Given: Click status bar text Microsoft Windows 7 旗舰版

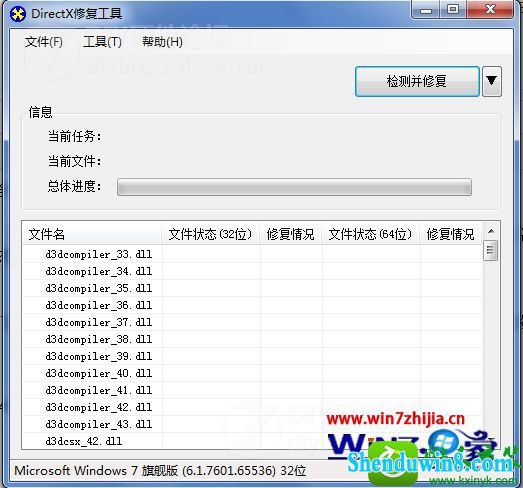Looking at the screenshot, I should click(96, 471).
